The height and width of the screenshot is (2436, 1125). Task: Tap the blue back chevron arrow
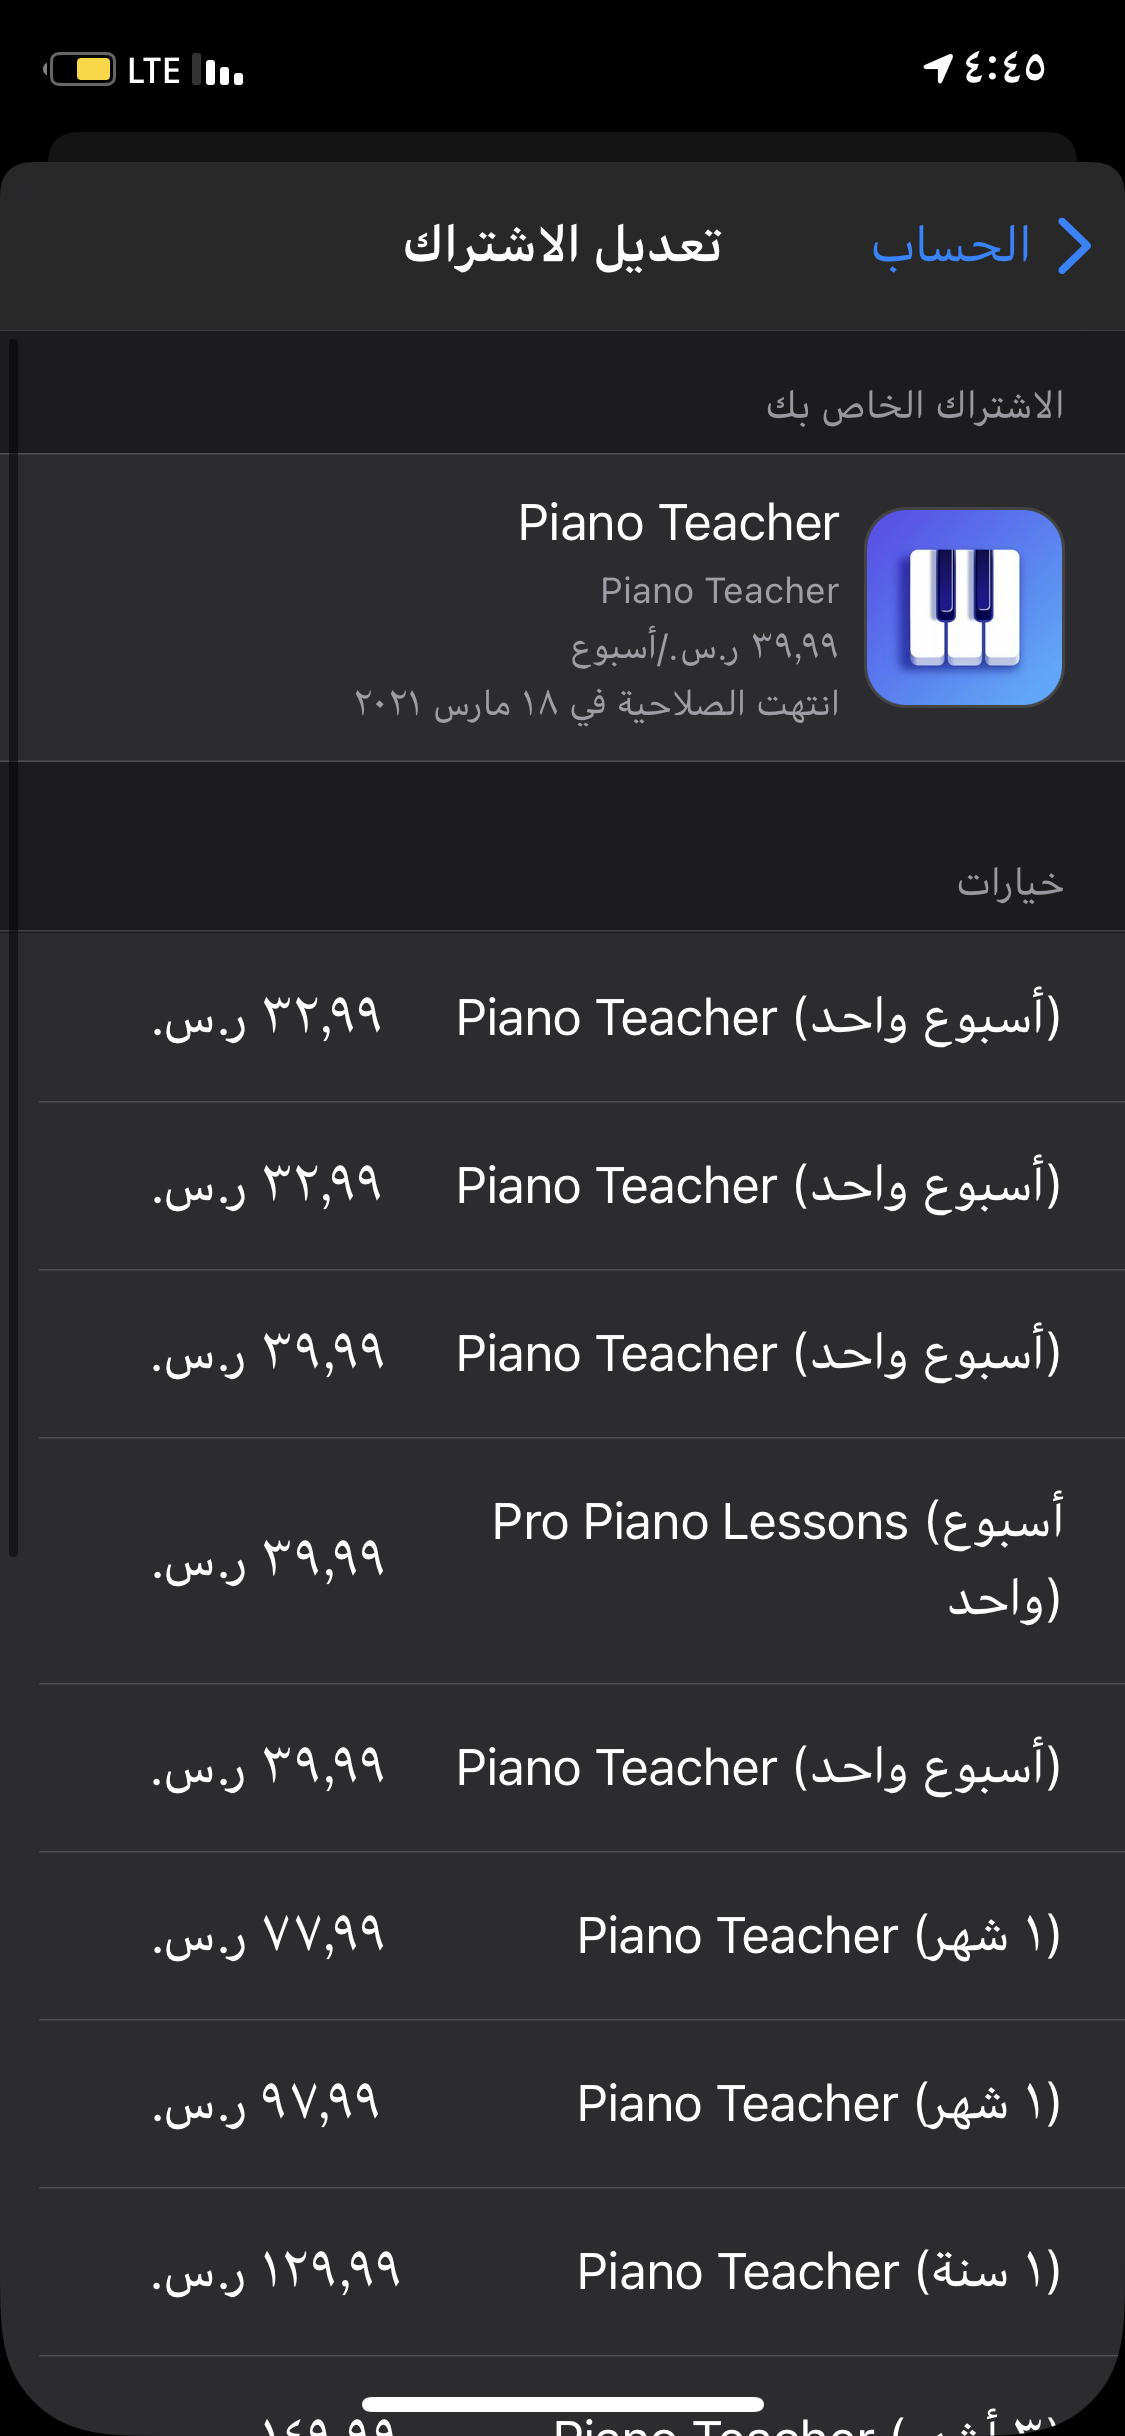point(1074,246)
